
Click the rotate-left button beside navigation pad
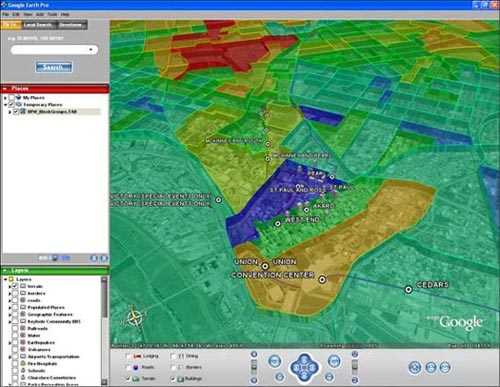tap(274, 361)
